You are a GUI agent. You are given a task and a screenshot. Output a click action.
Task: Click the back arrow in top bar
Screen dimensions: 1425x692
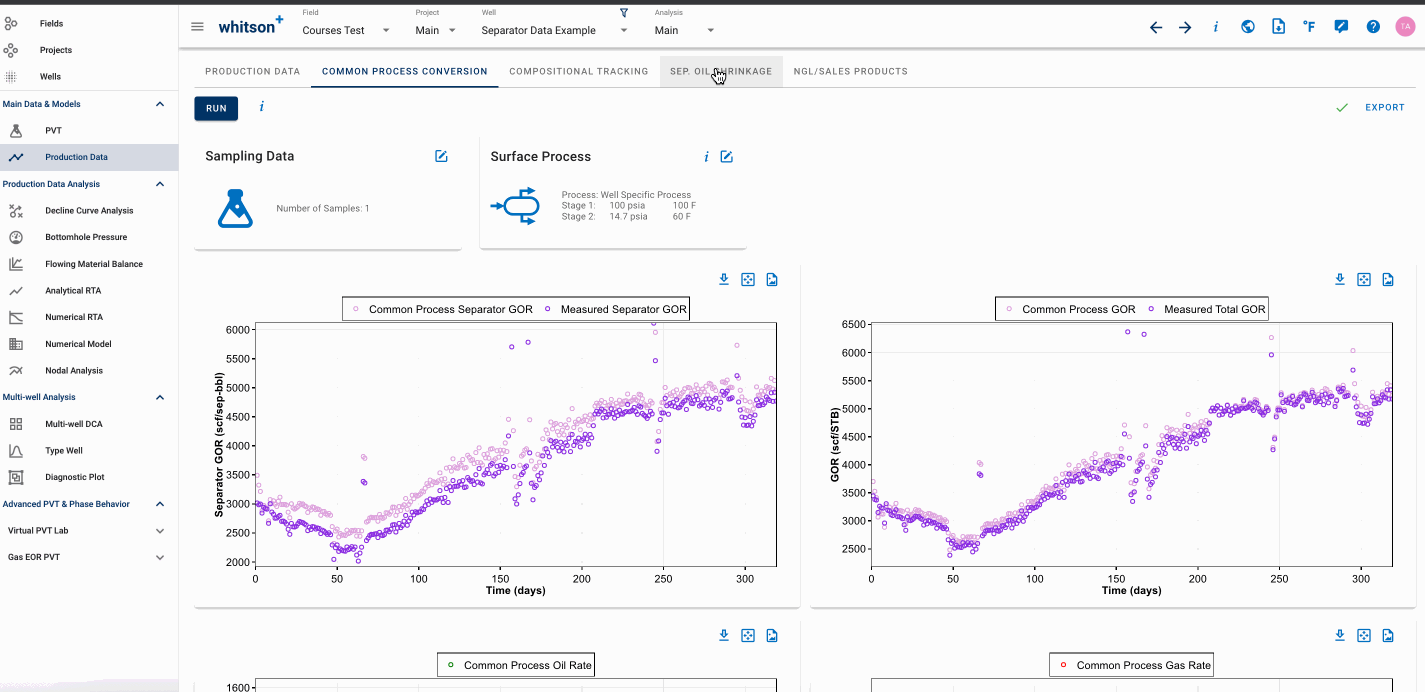pyautogui.click(x=1156, y=27)
